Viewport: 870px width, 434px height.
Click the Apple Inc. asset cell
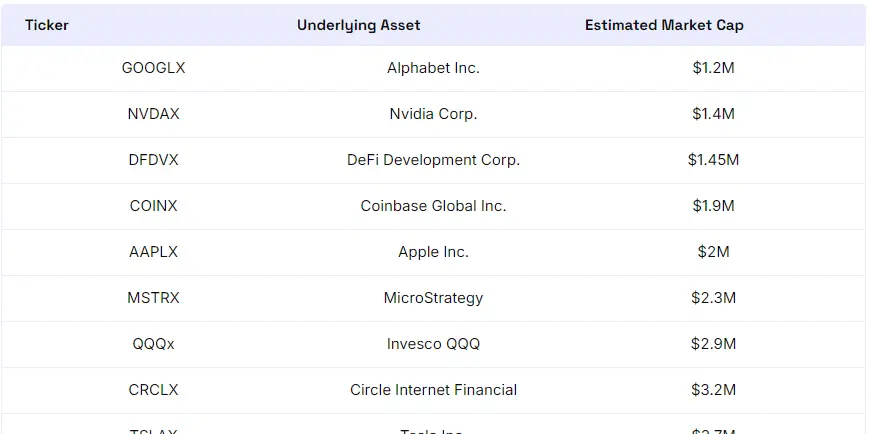[433, 252]
